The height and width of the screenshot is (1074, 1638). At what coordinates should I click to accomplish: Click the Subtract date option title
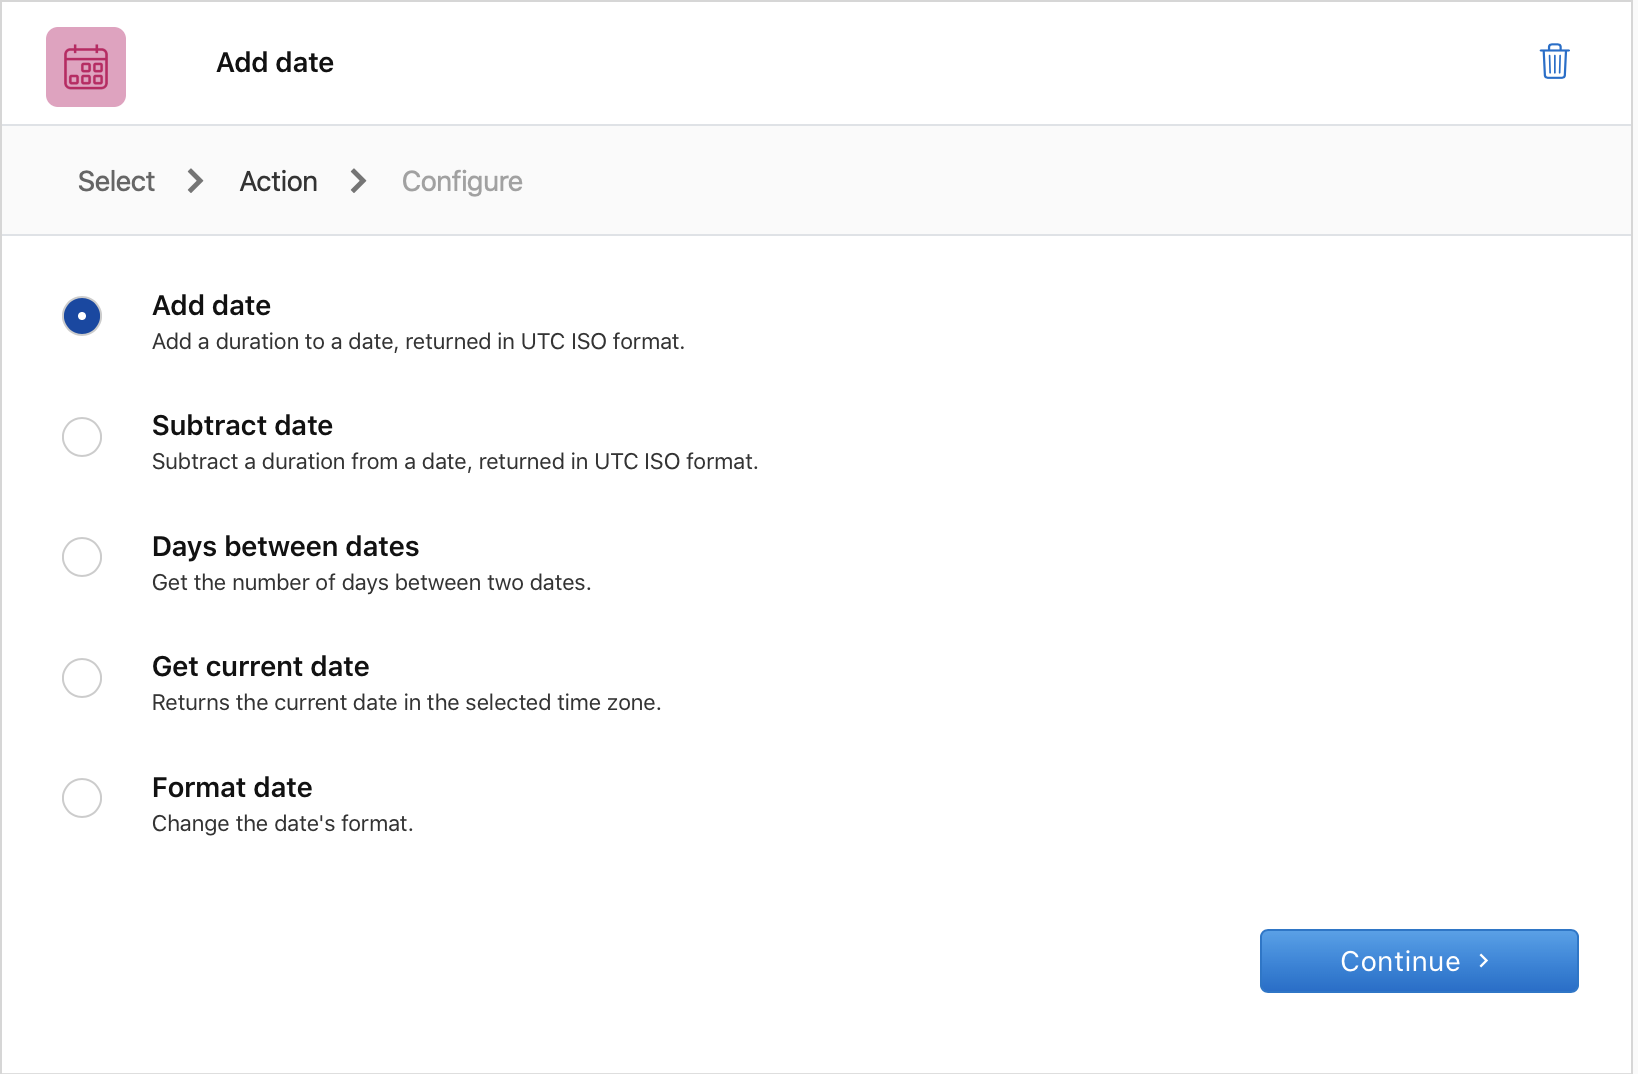(242, 425)
